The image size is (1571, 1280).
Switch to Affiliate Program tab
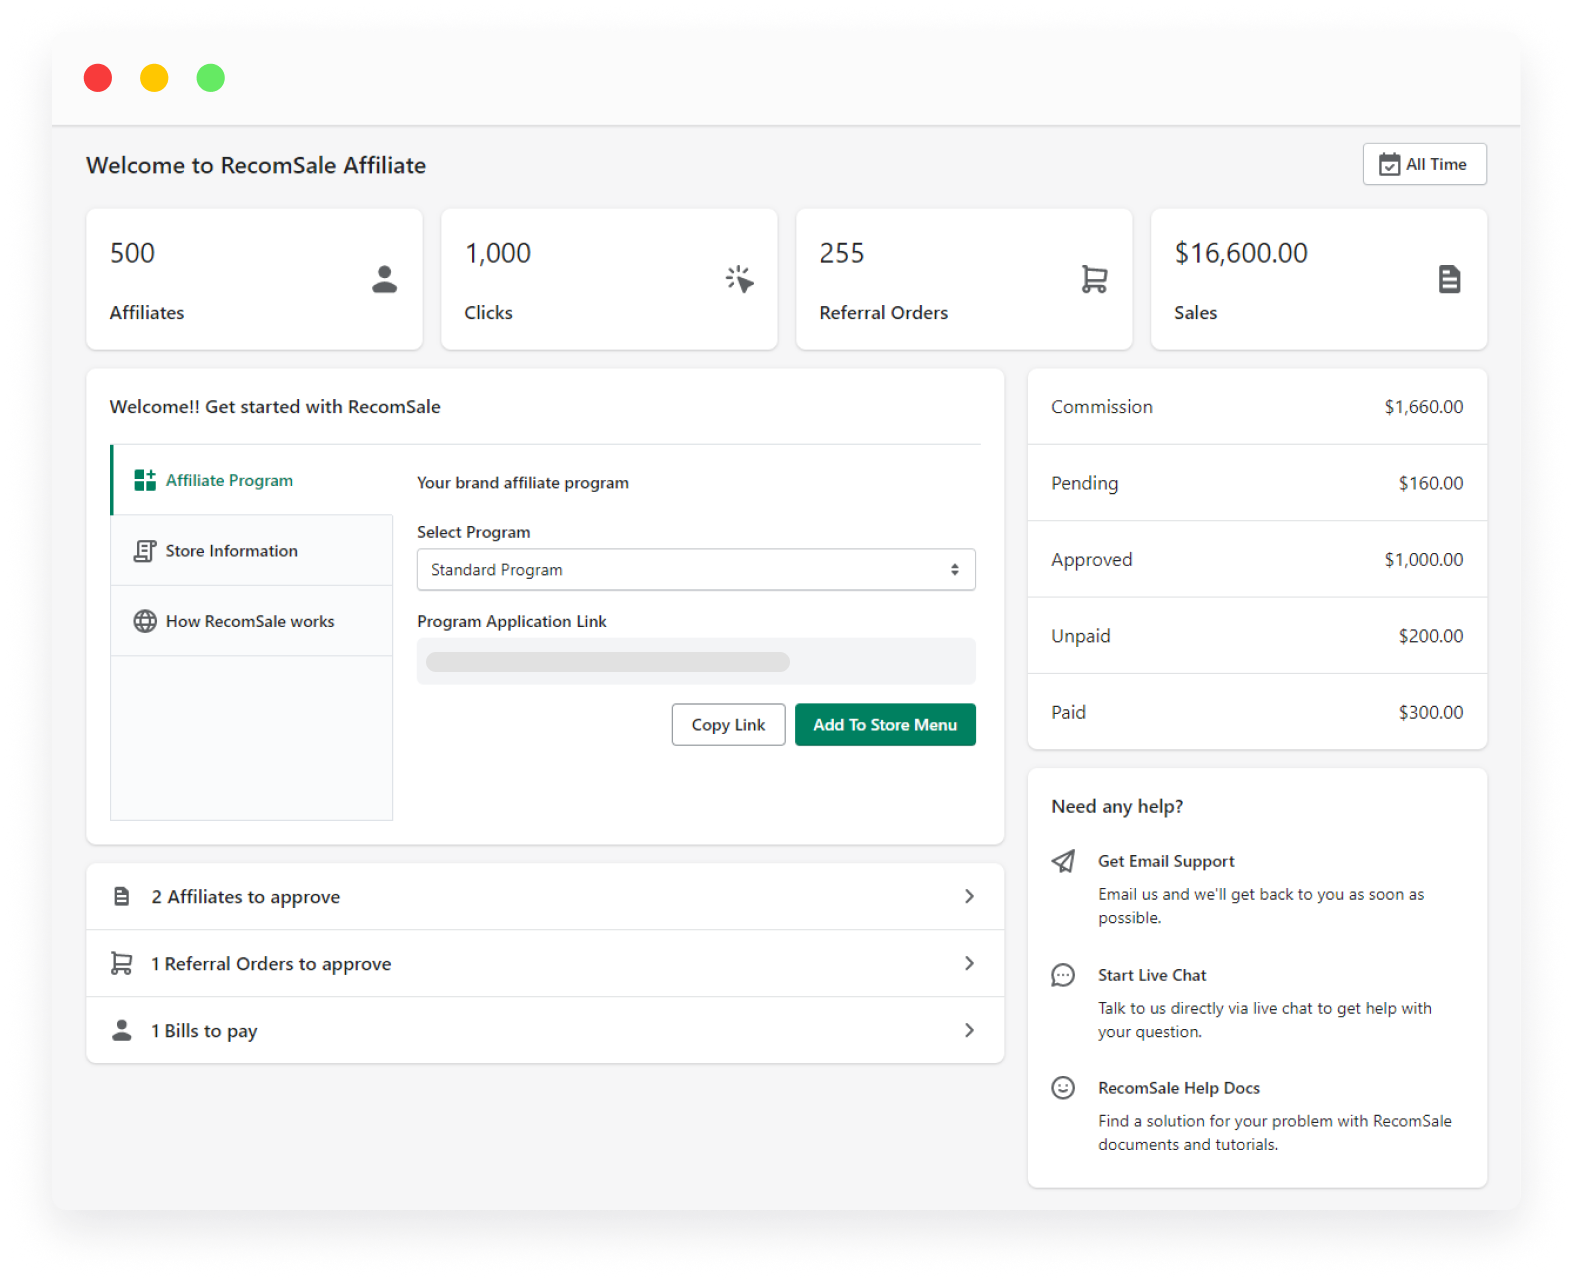[252, 480]
